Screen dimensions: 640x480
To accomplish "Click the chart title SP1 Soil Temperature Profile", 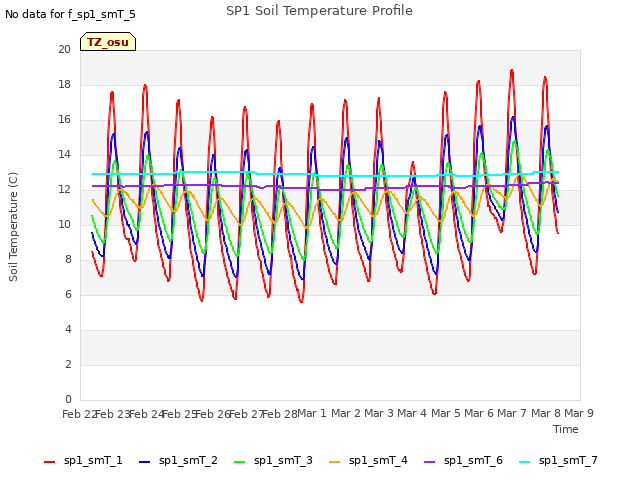I will 319,11.
